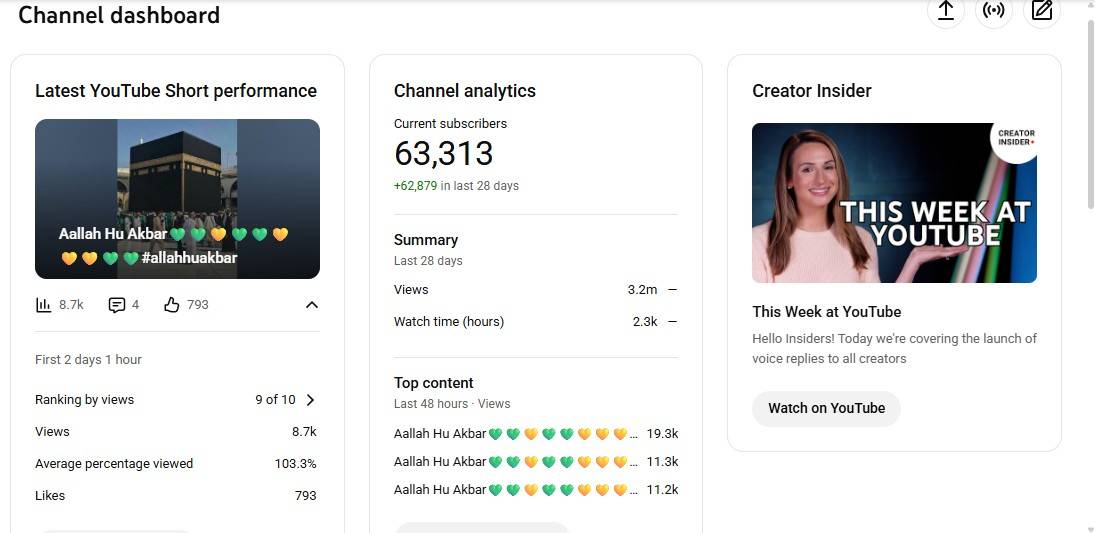
Task: Collapse the Short performance details chevron
Action: (x=311, y=305)
